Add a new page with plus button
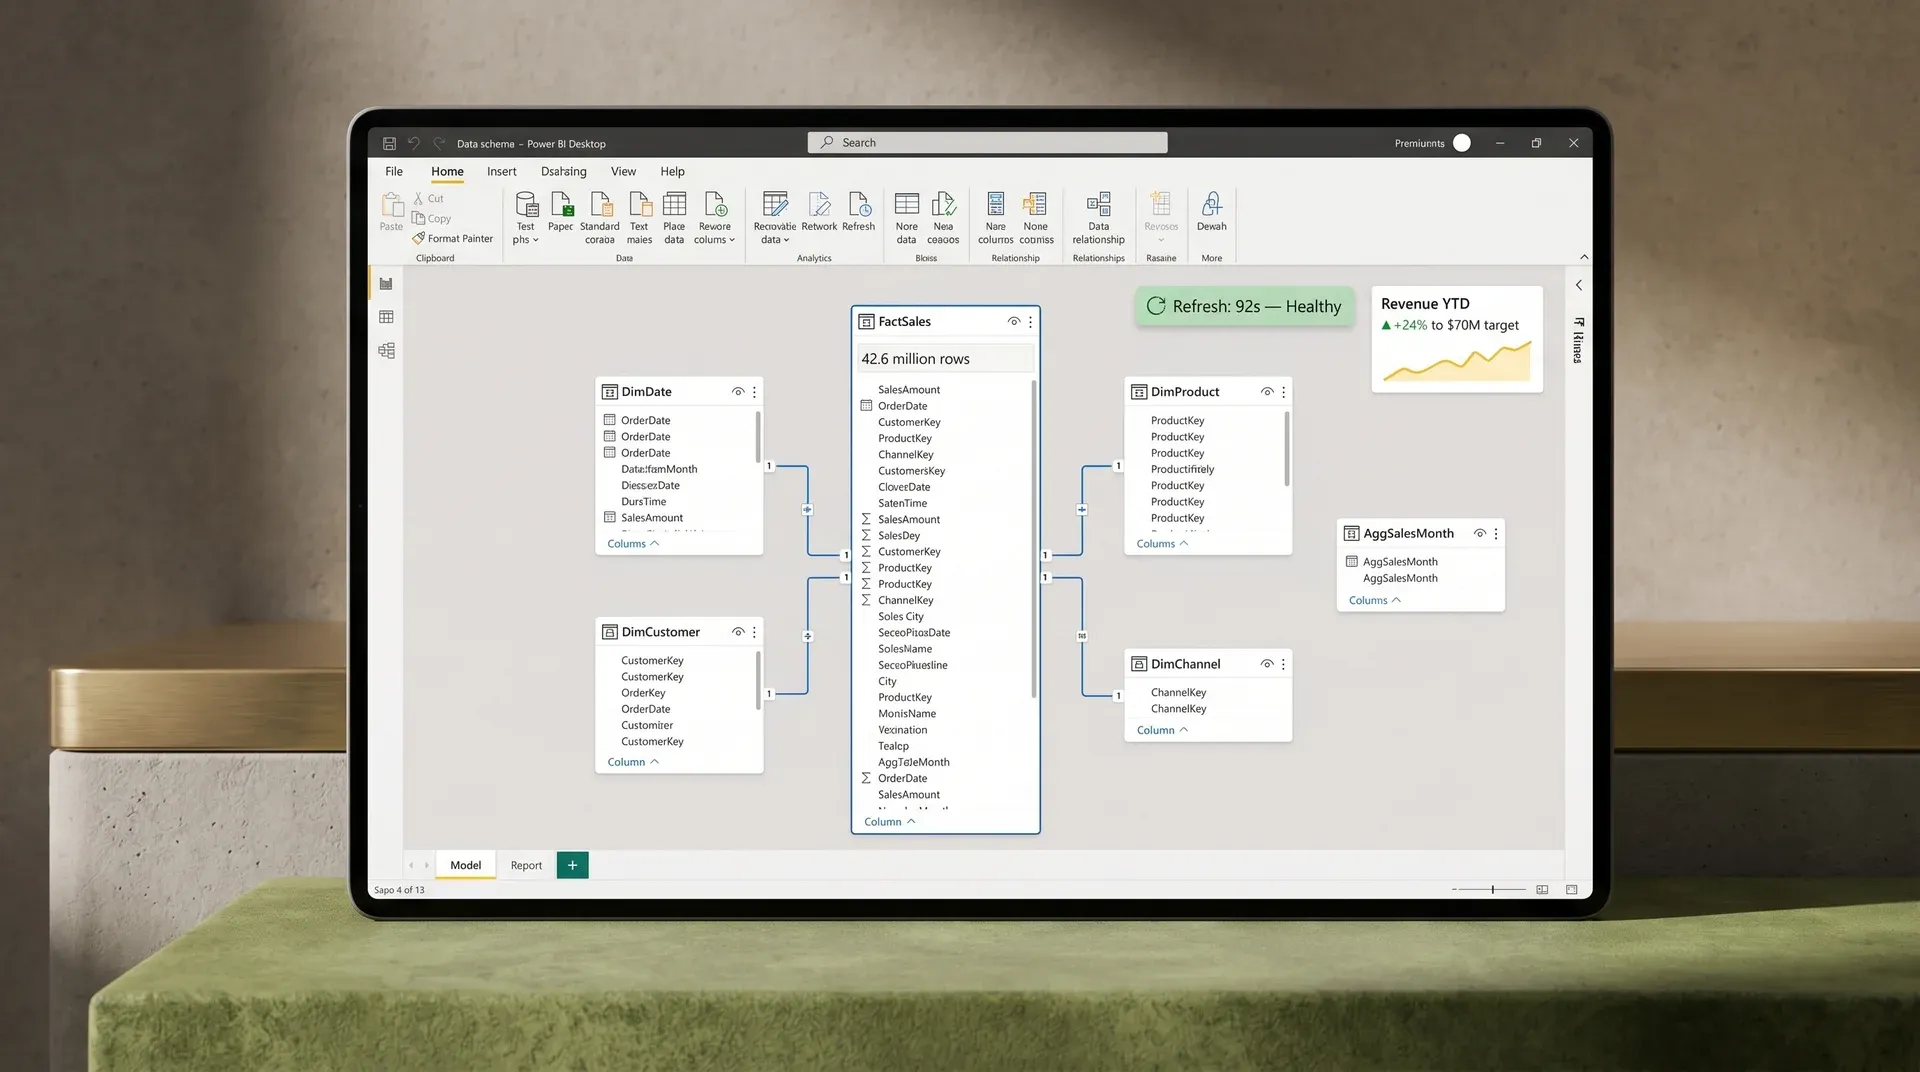This screenshot has width=1920, height=1072. coord(572,865)
